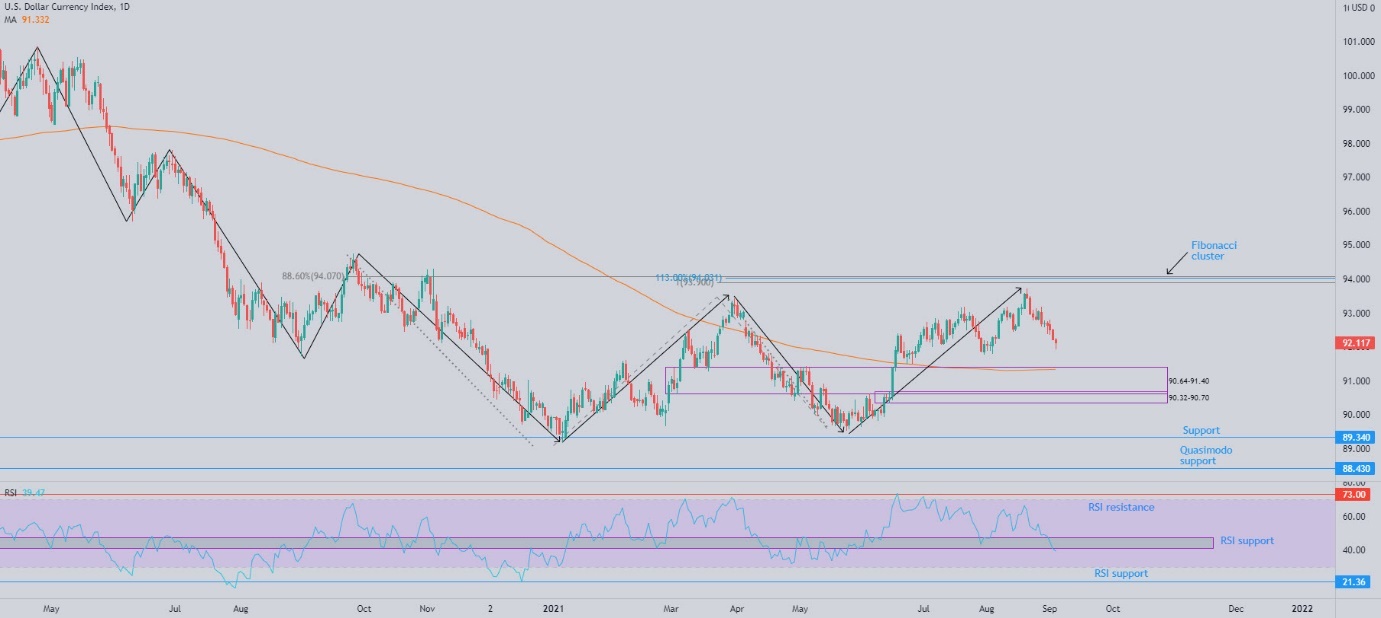Viewport: 1381px width, 618px height.
Task: Click the Apr label on time axis
Action: tap(737, 608)
